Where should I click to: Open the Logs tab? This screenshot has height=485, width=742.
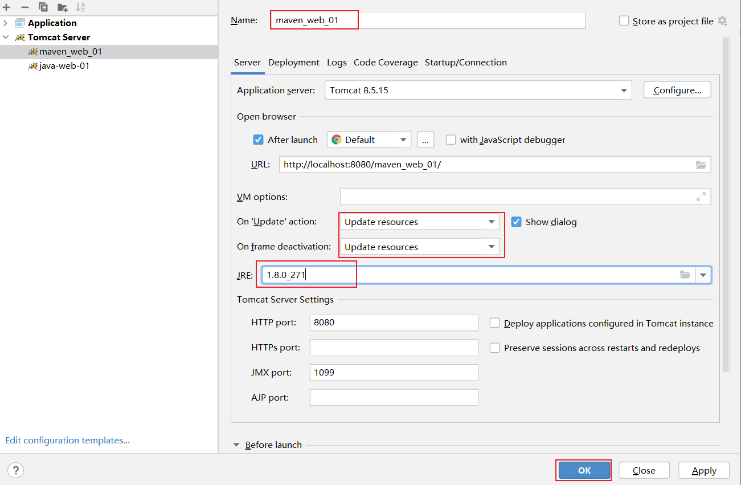[336, 62]
